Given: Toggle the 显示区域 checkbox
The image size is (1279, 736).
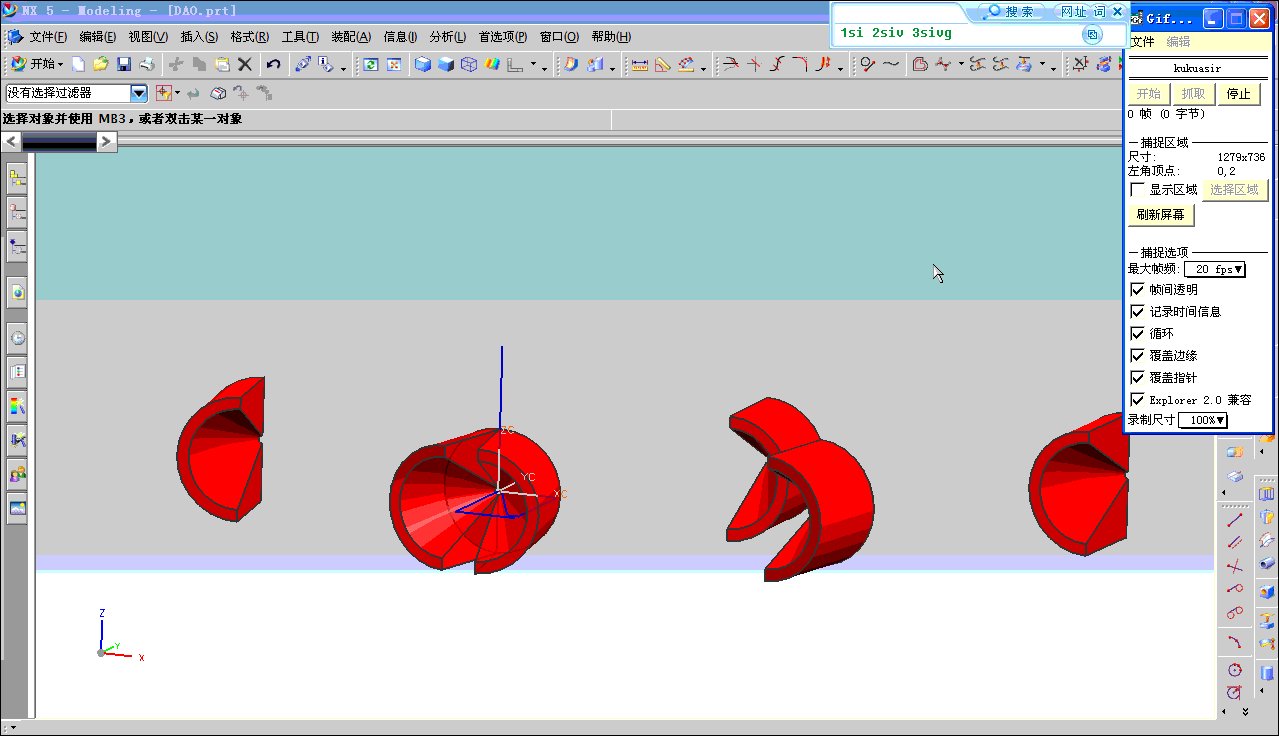Looking at the screenshot, I should pyautogui.click(x=1137, y=190).
